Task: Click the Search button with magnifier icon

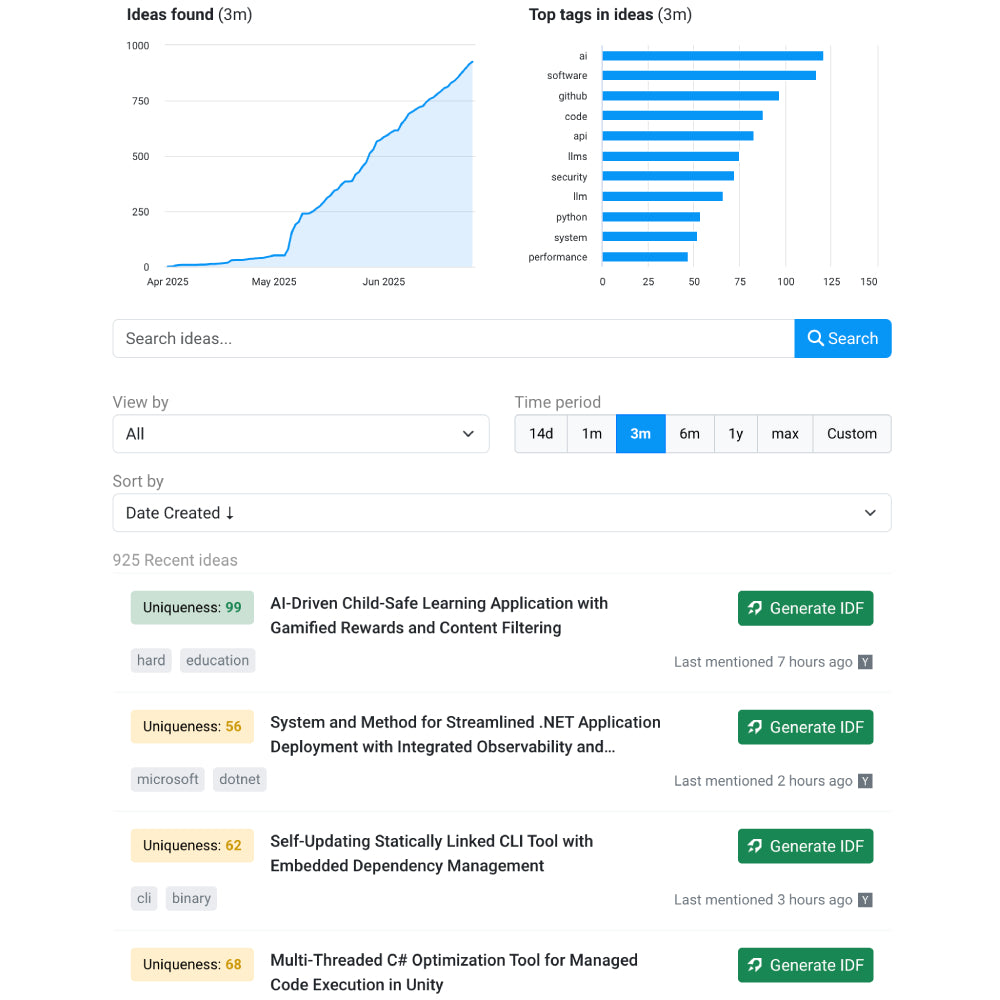Action: (842, 338)
